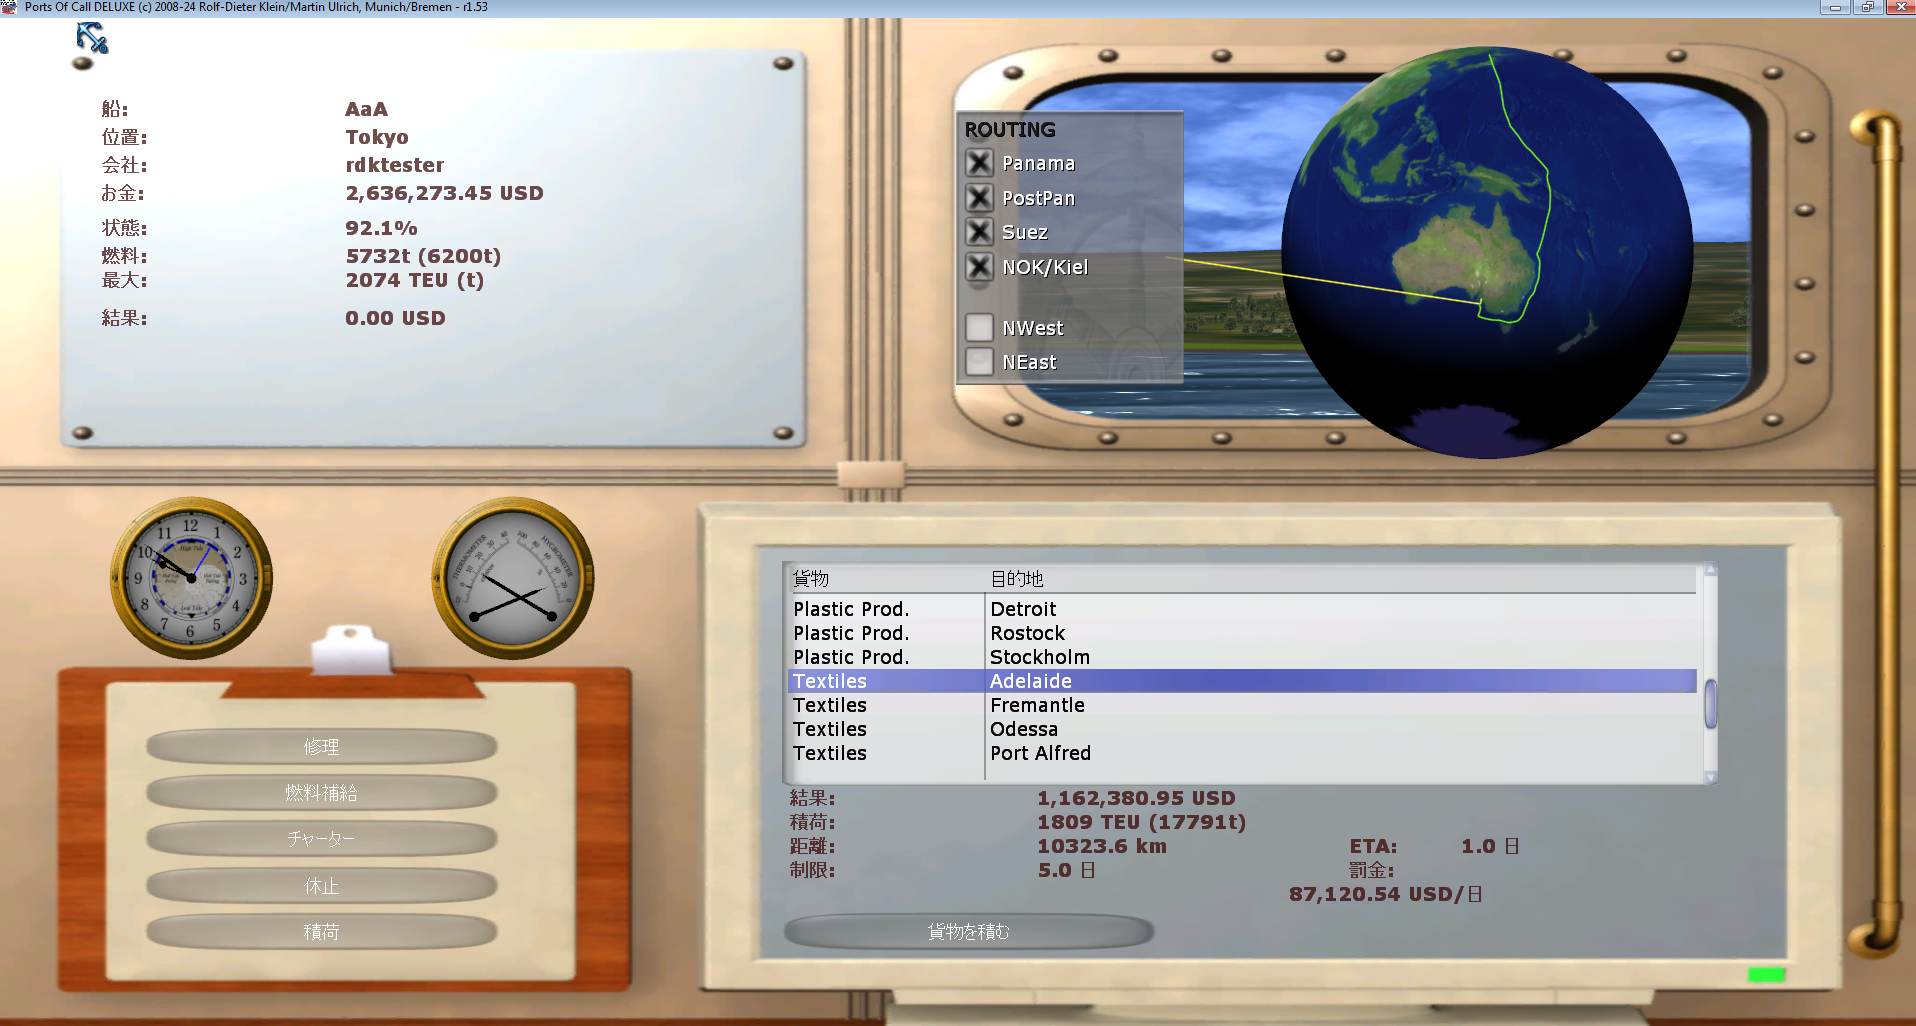Select Plastic Prod. cargo to Rostock

[1242, 633]
